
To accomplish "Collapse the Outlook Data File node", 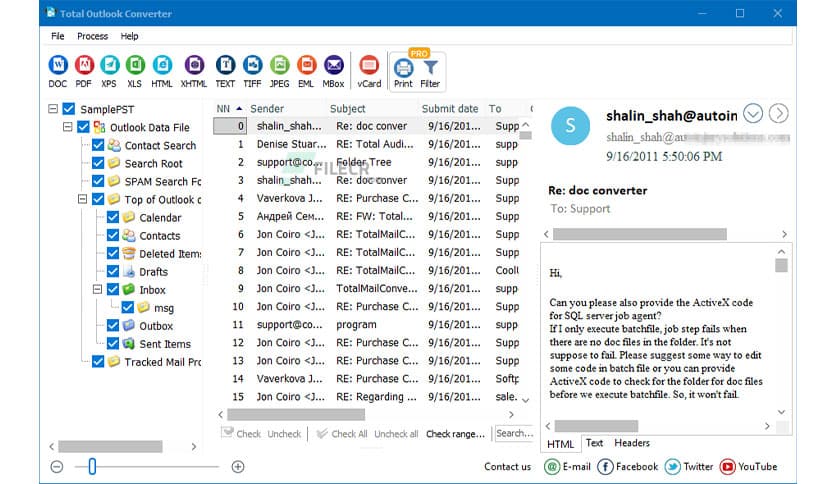I will point(67,127).
